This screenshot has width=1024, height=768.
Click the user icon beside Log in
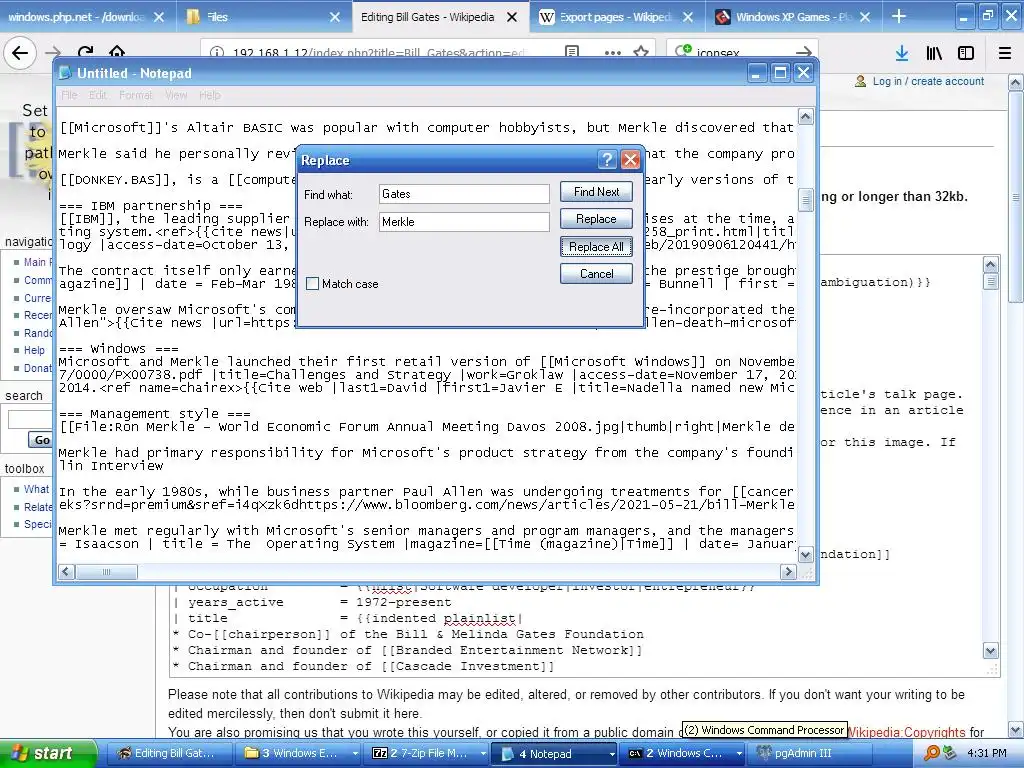(x=861, y=81)
